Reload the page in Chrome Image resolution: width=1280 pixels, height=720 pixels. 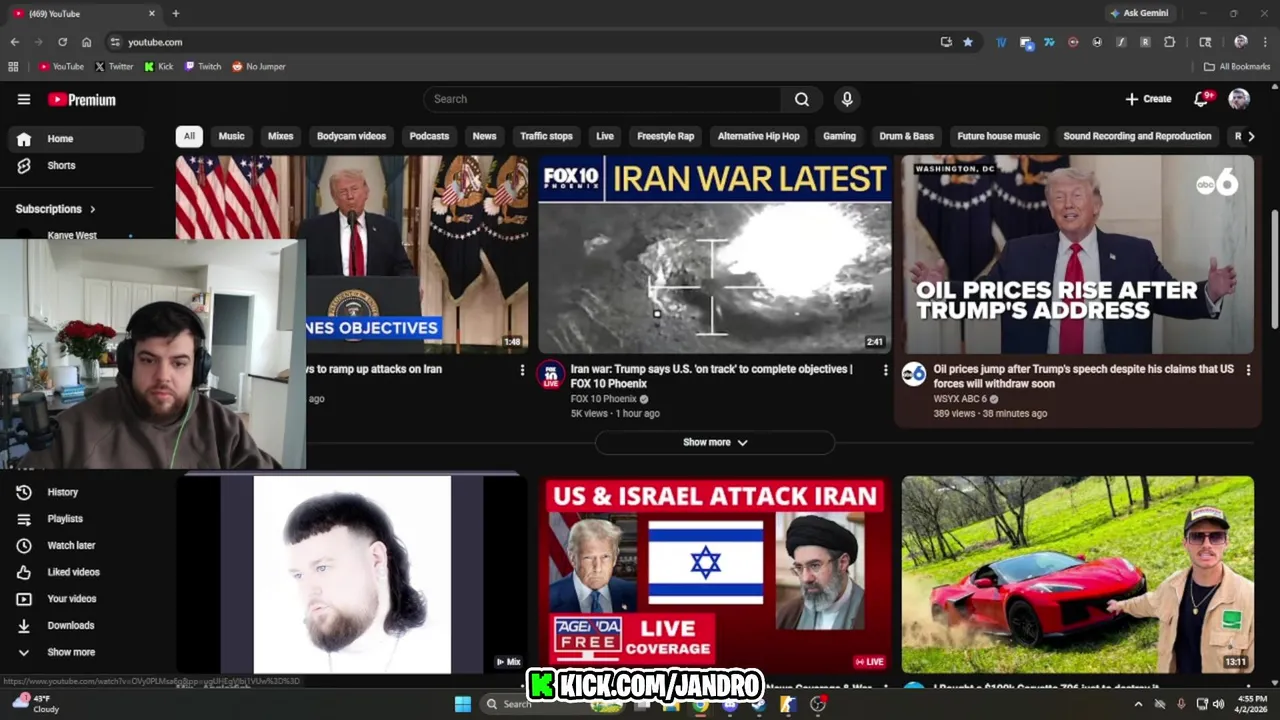tap(62, 42)
